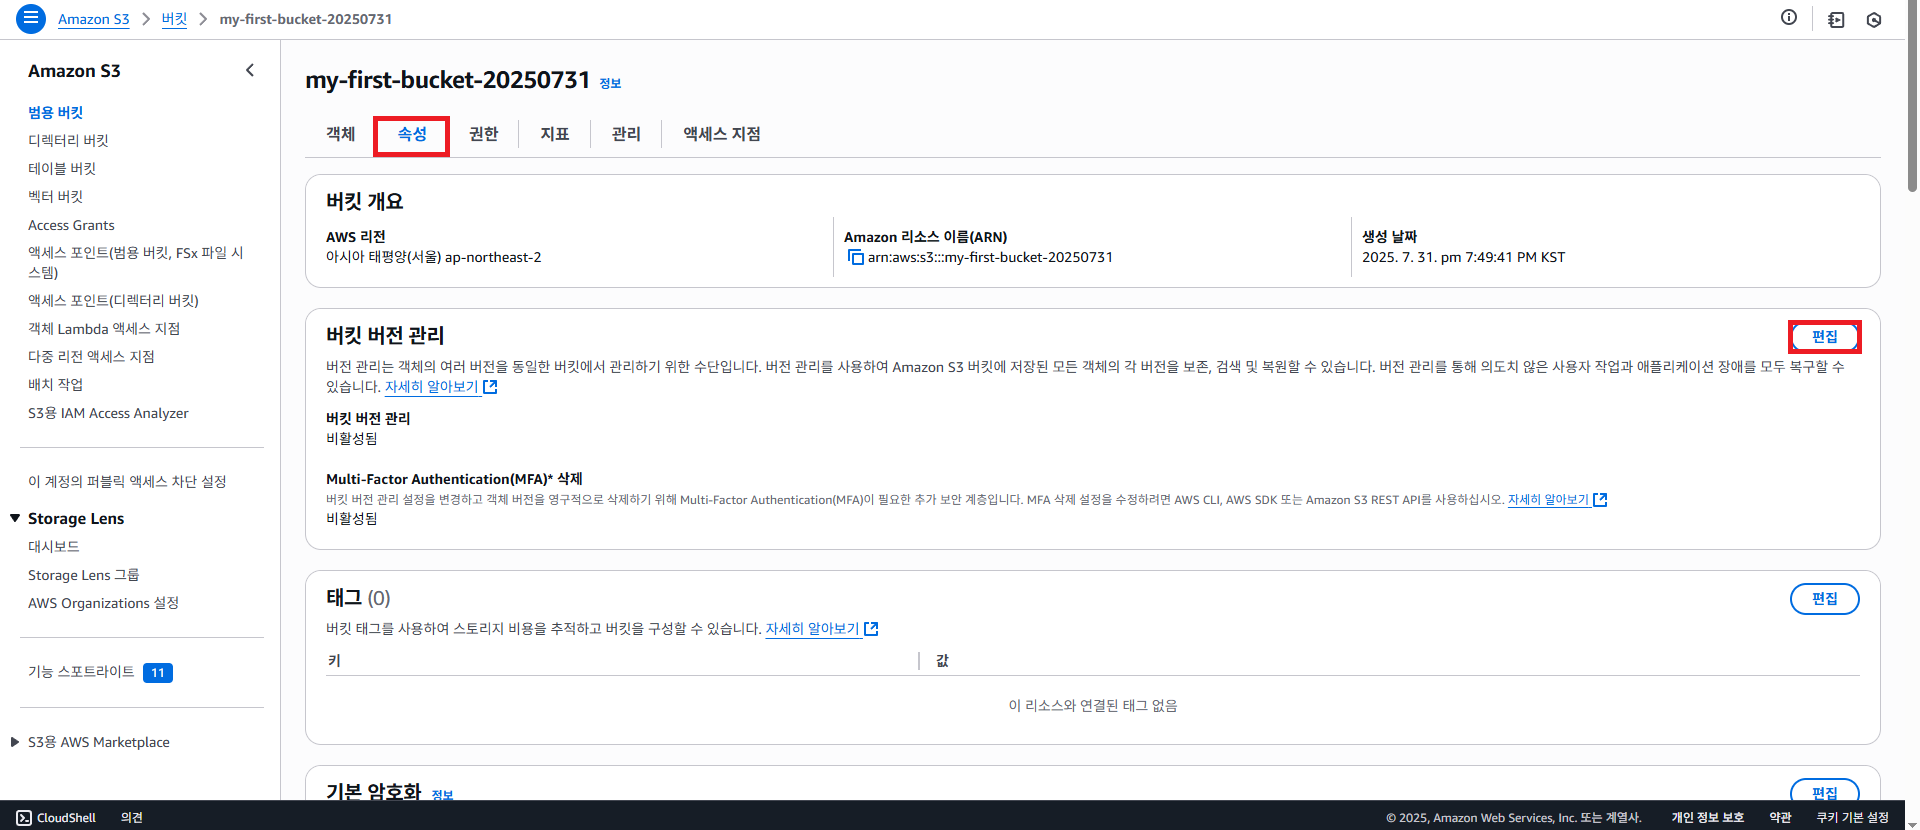This screenshot has height=830, width=1920.
Task: Click the creation date value
Action: [1463, 258]
